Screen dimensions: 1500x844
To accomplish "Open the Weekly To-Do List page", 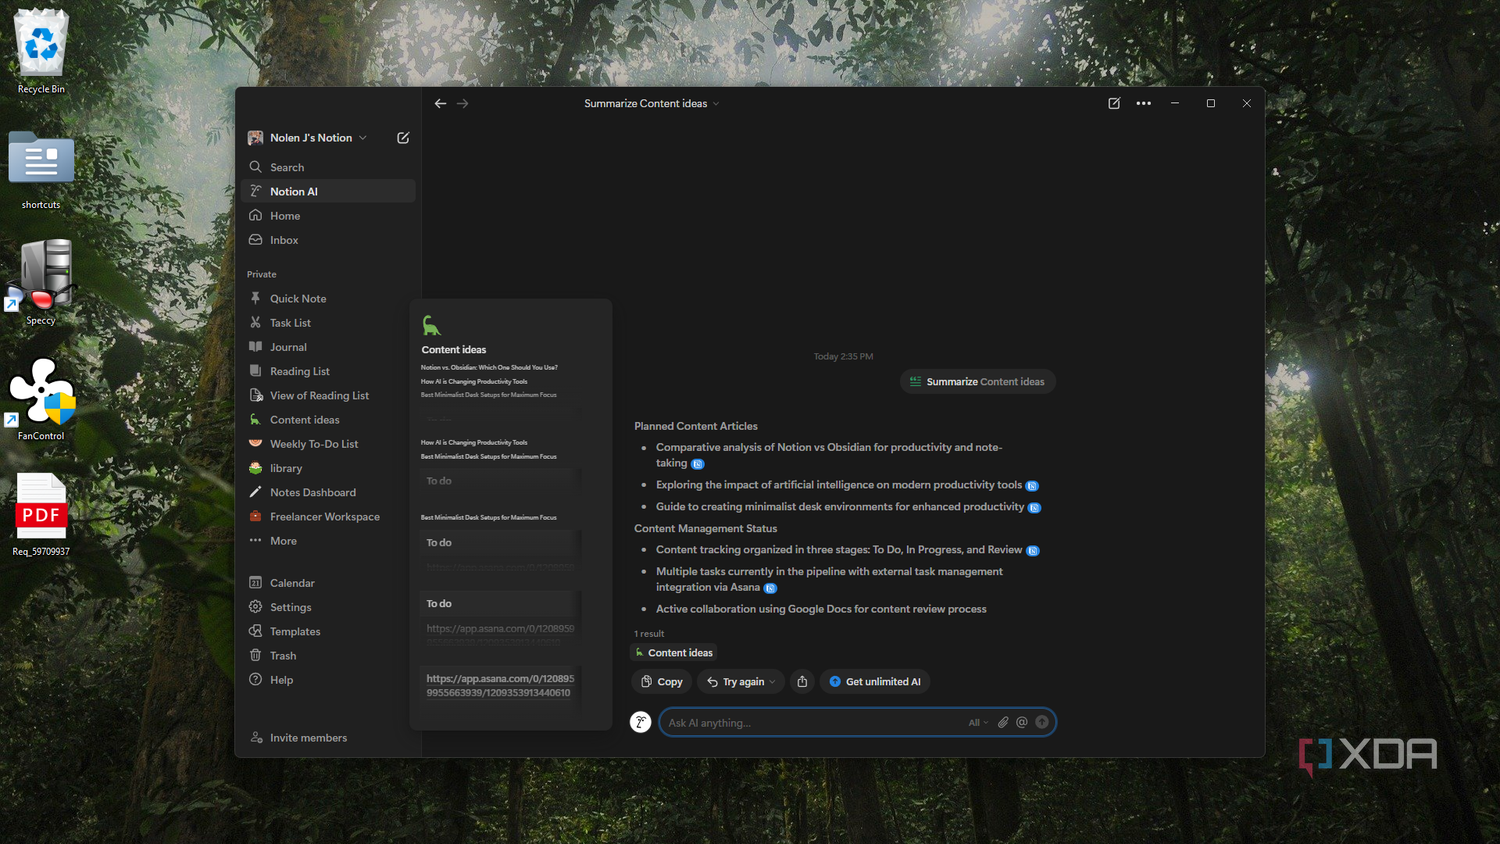I will pyautogui.click(x=329, y=444).
